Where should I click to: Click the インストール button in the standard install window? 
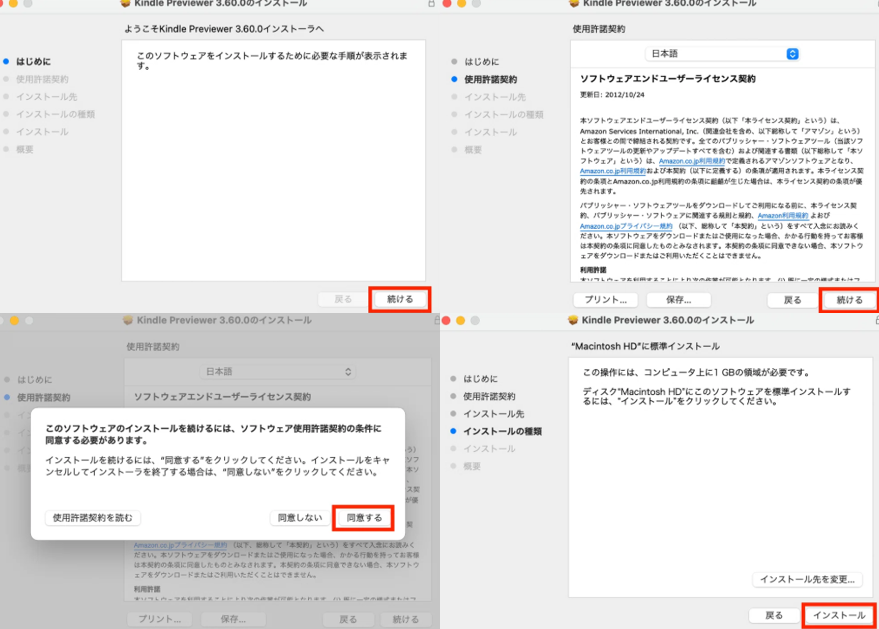point(839,615)
